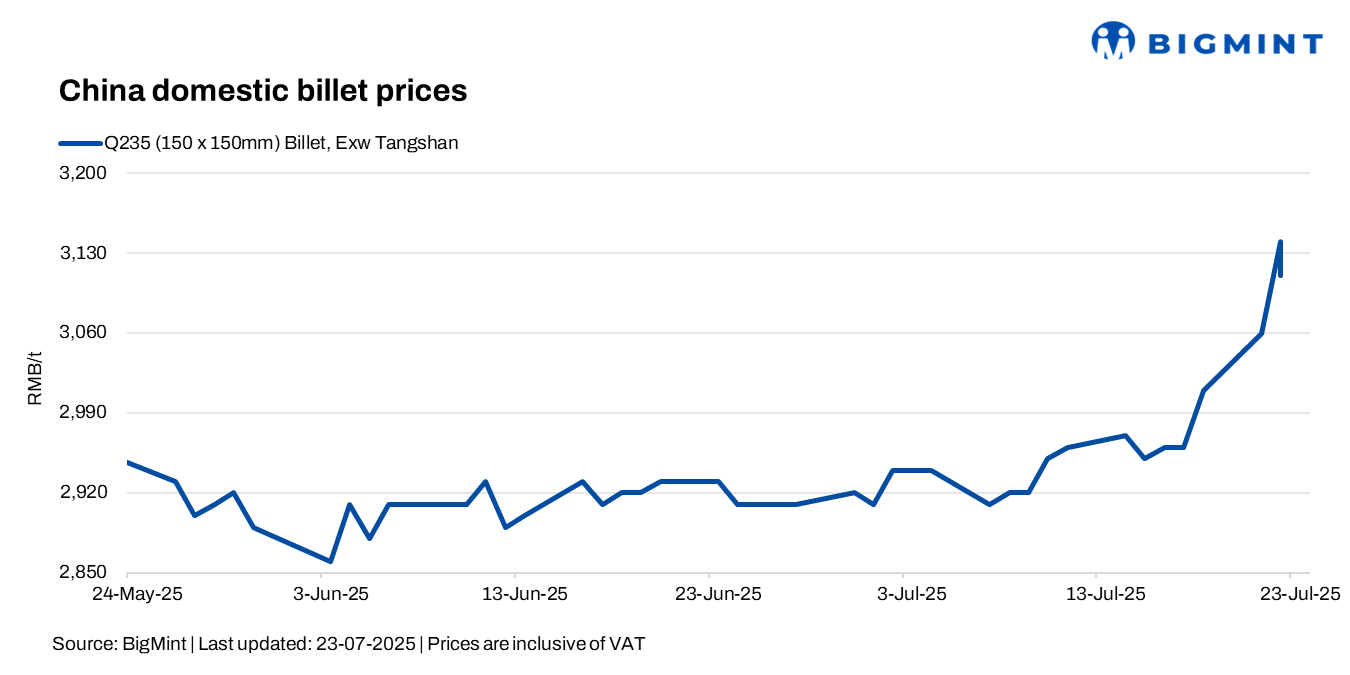Click the 23-Jun-25 date label
The height and width of the screenshot is (675, 1350).
pos(718,594)
